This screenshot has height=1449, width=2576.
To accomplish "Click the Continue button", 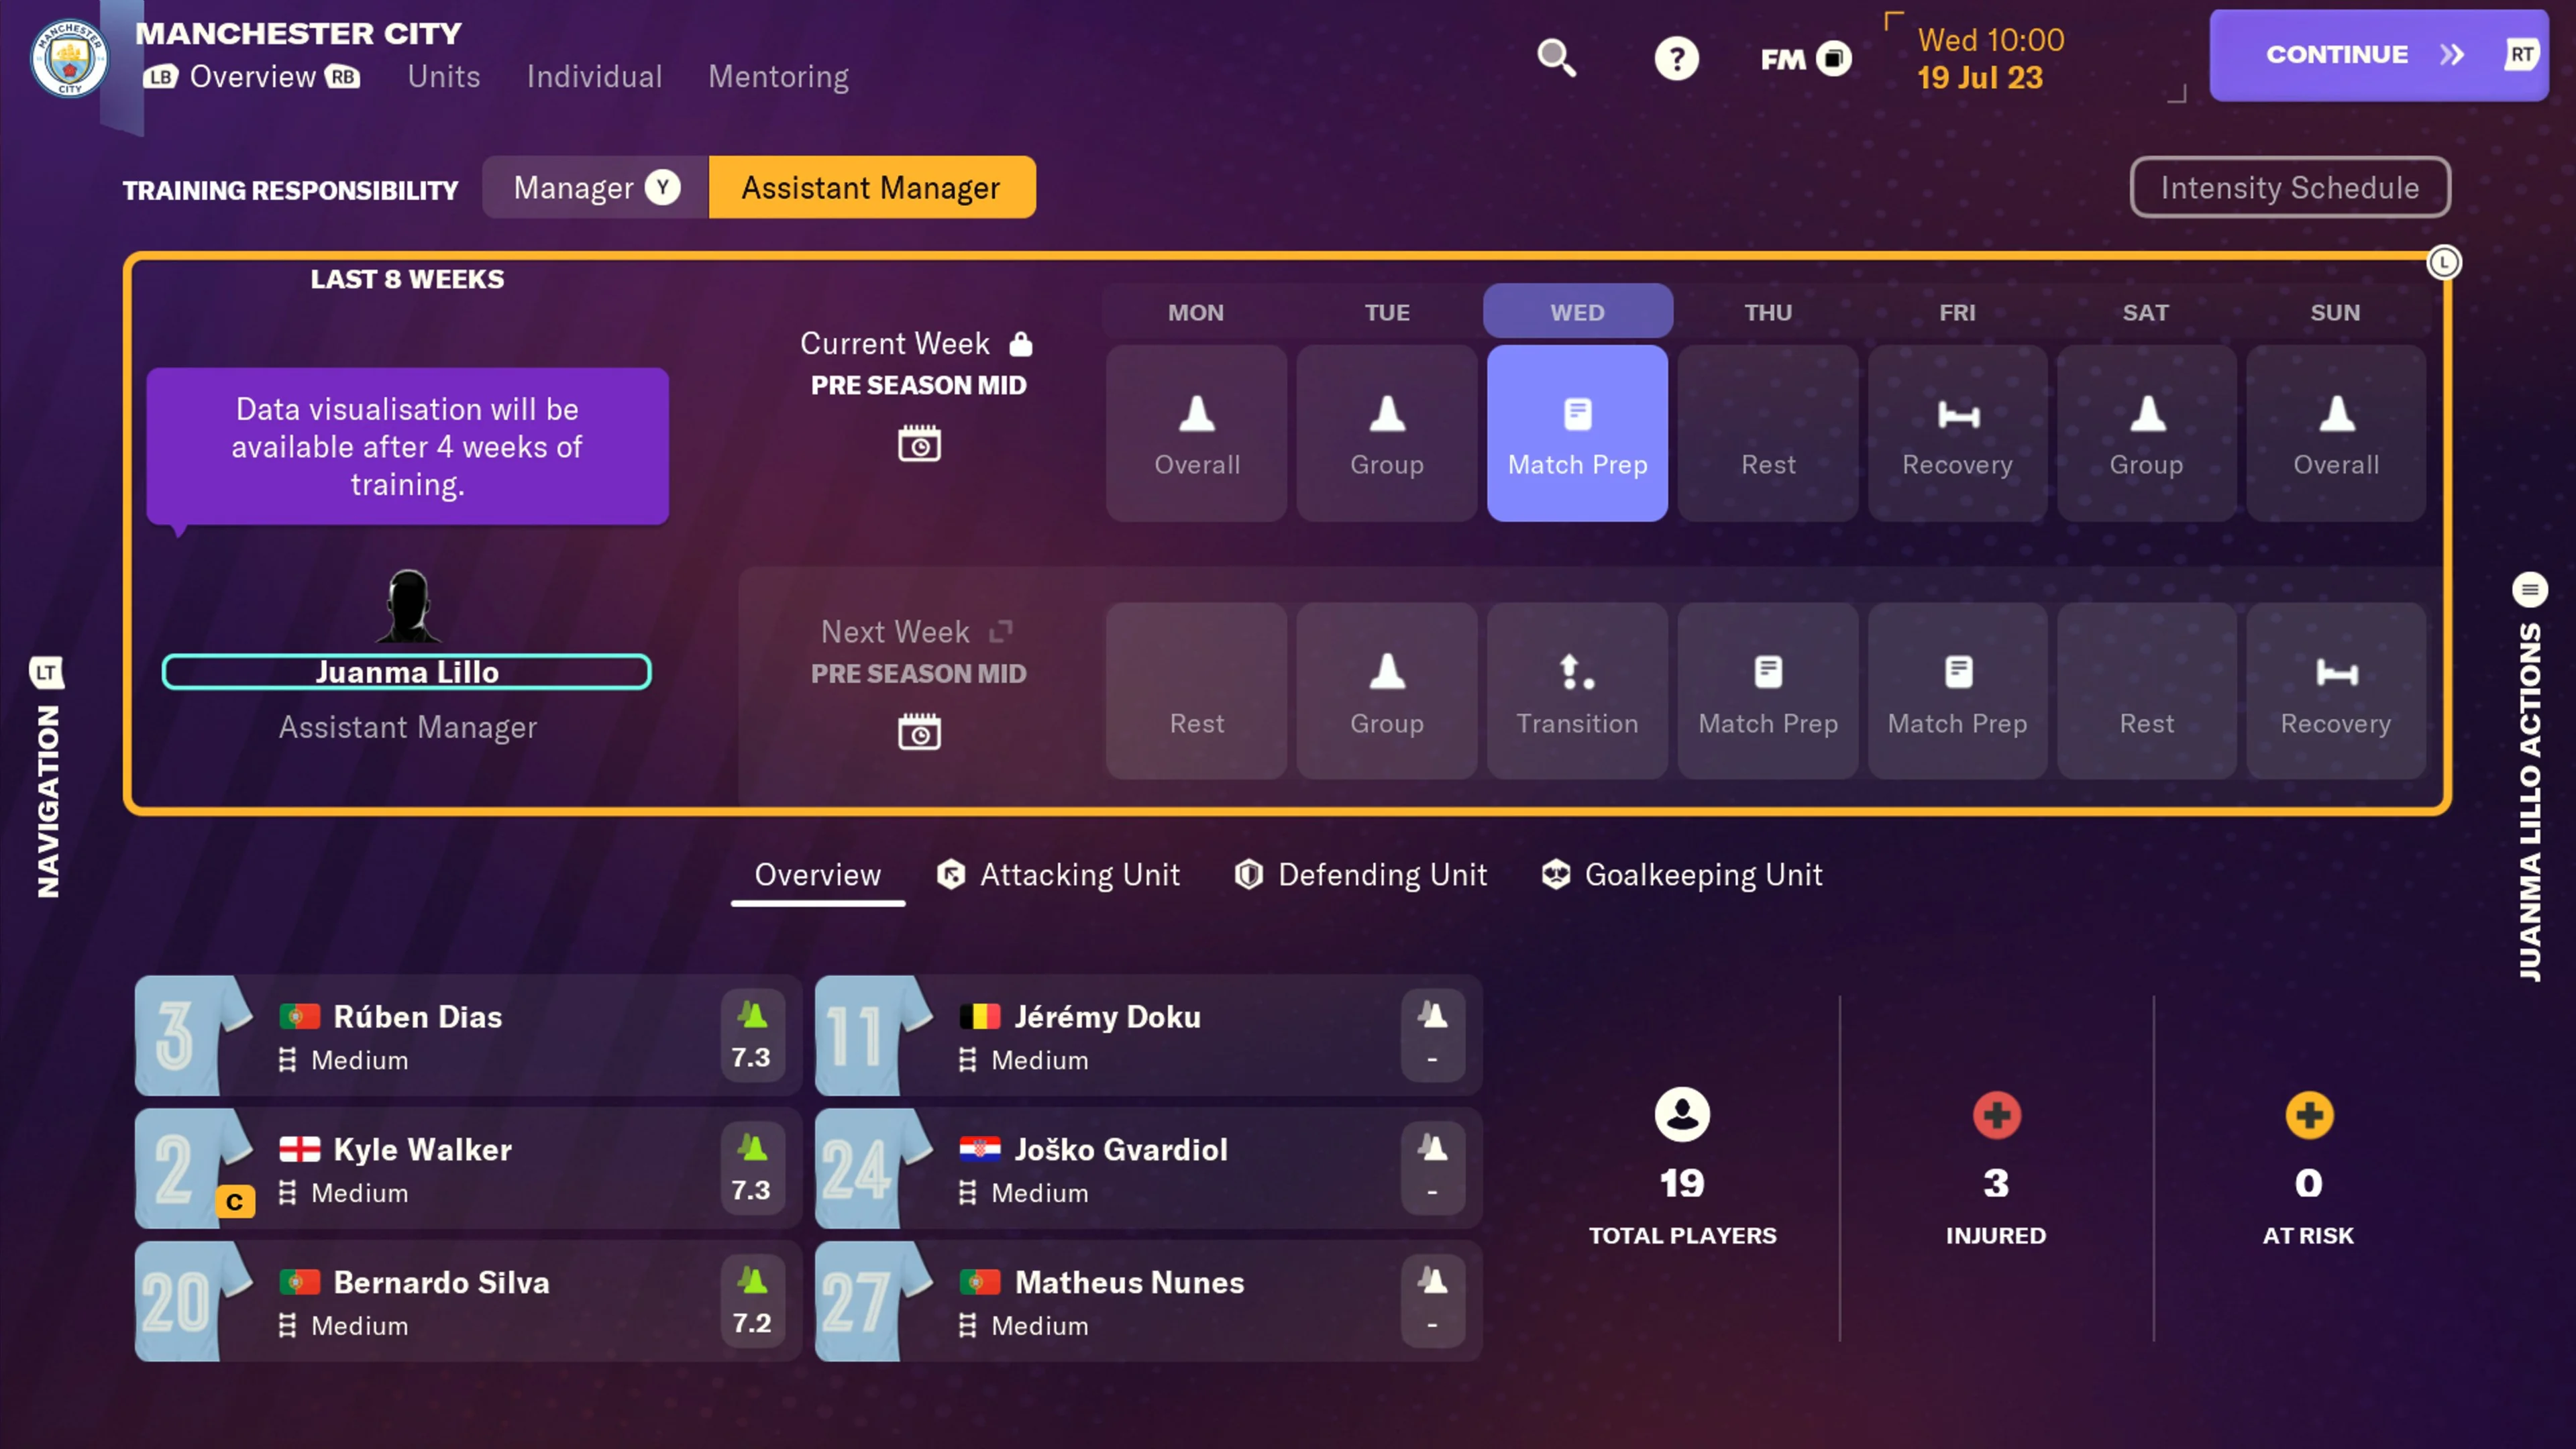I will click(2378, 55).
